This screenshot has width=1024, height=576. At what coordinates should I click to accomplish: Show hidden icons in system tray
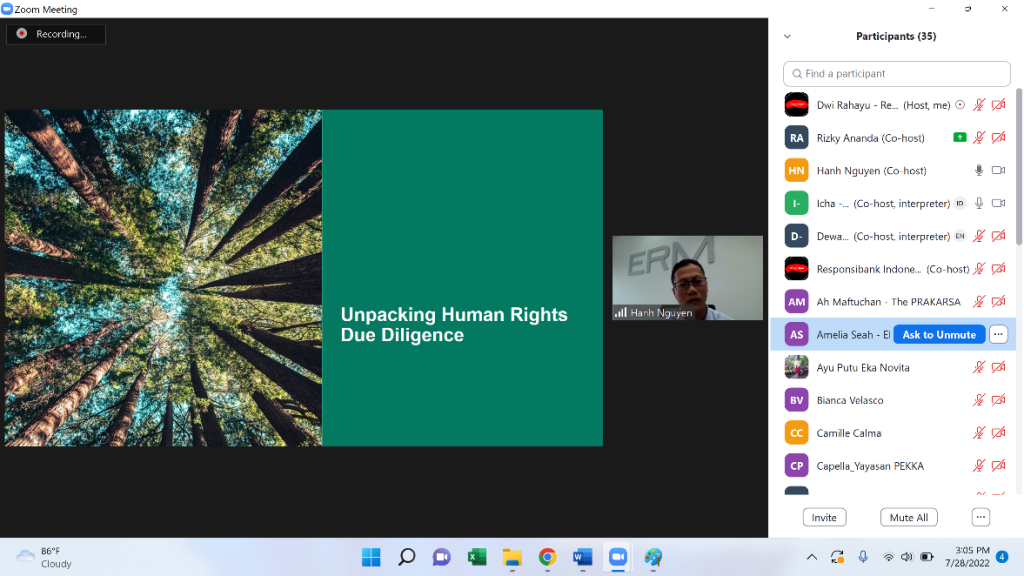point(811,557)
